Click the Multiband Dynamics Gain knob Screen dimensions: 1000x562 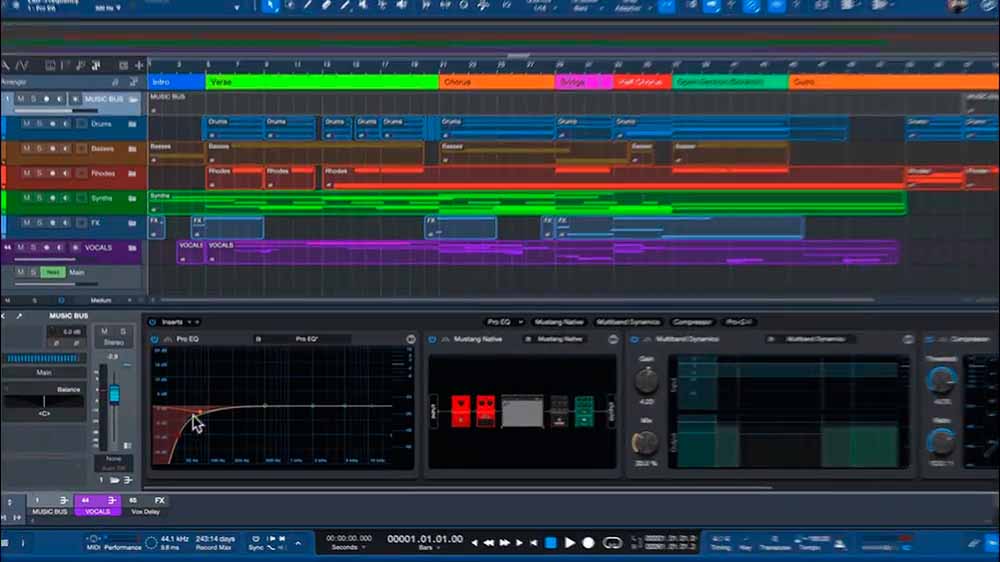(x=646, y=381)
